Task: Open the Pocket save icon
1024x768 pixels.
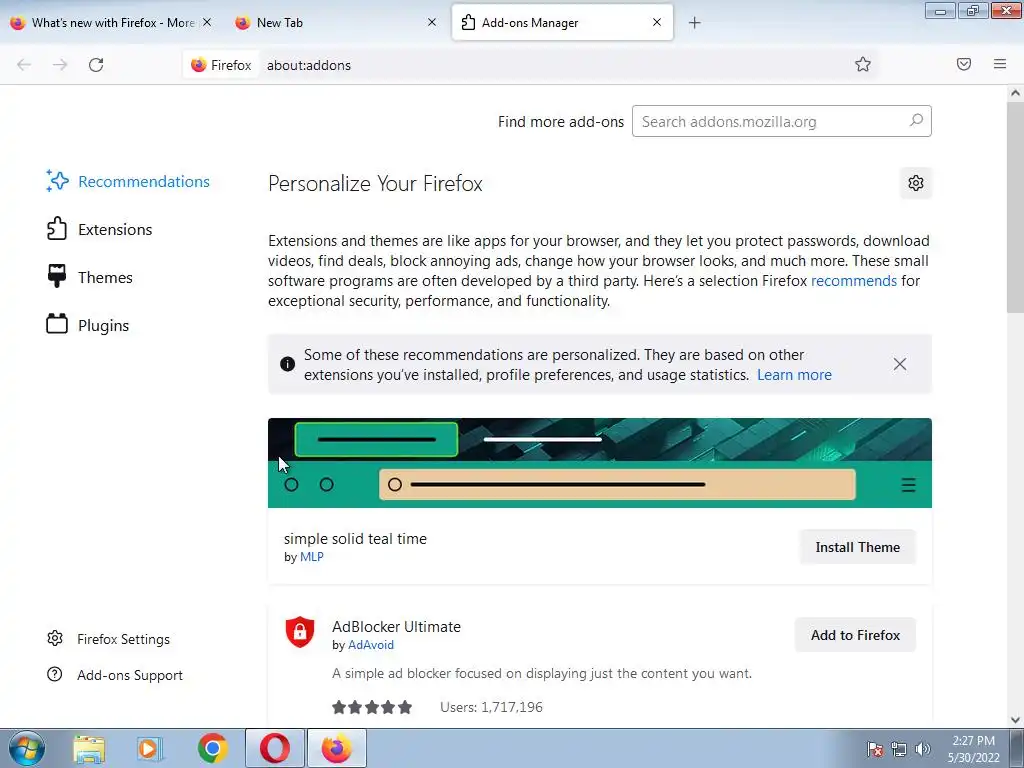Action: (963, 64)
